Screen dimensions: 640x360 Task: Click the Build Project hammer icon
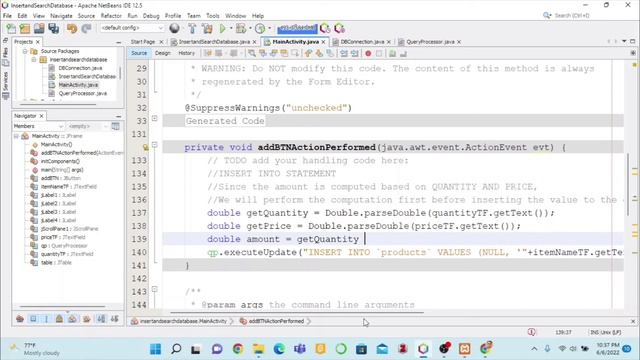pos(192,29)
